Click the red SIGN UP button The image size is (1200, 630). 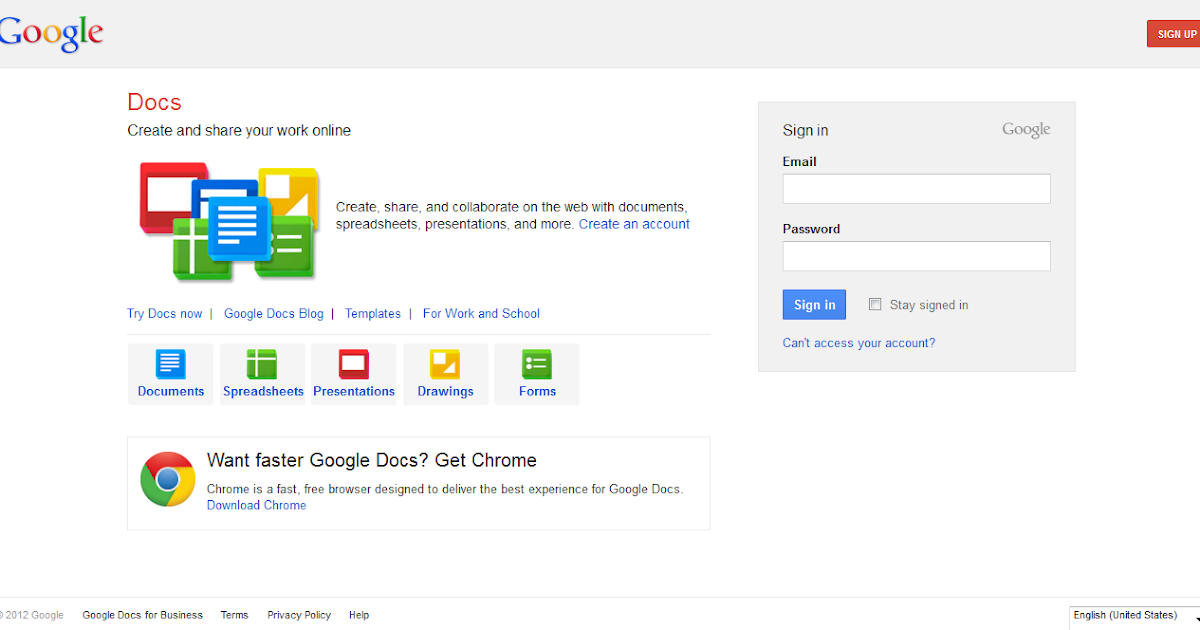click(1176, 34)
